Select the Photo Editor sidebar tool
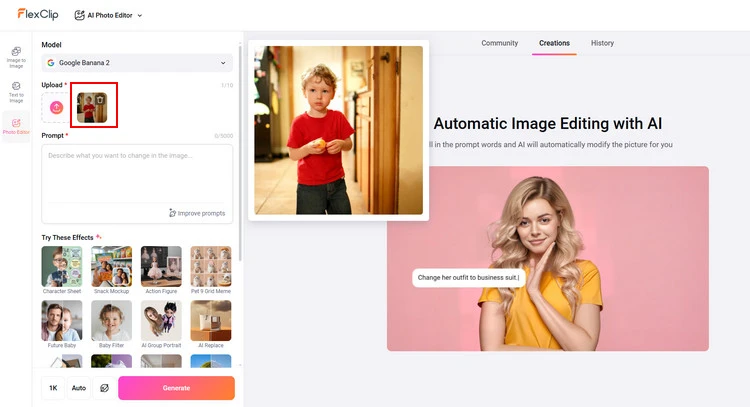This screenshot has height=407, width=750. coord(16,127)
